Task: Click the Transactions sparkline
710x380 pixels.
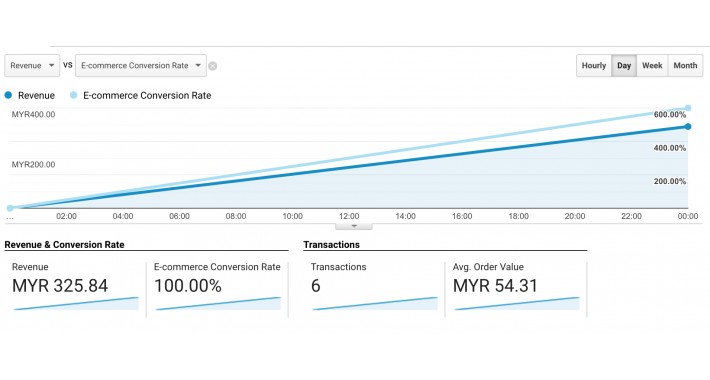Action: 375,303
